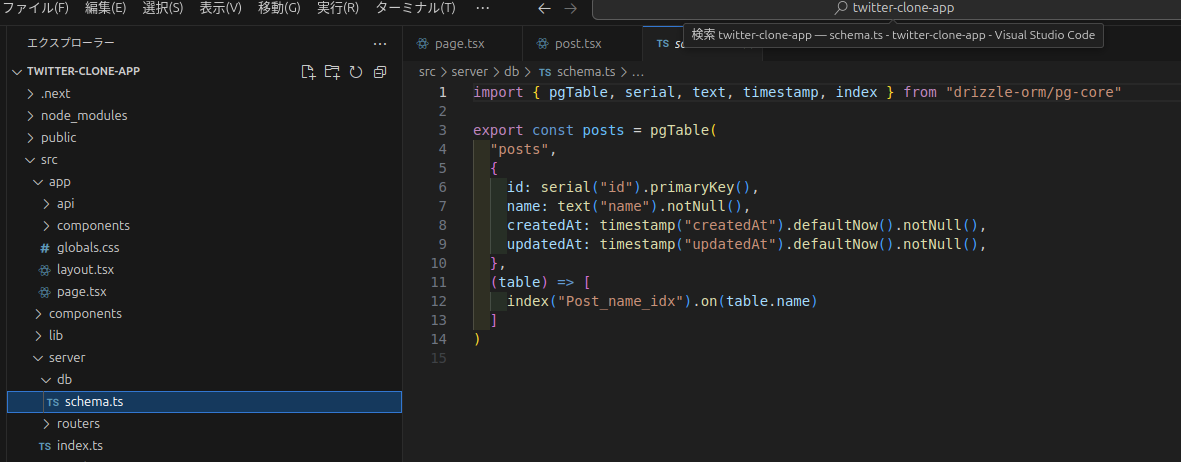Open the menu bar overflow ellipsis
The width and height of the screenshot is (1181, 462).
pyautogui.click(x=483, y=8)
